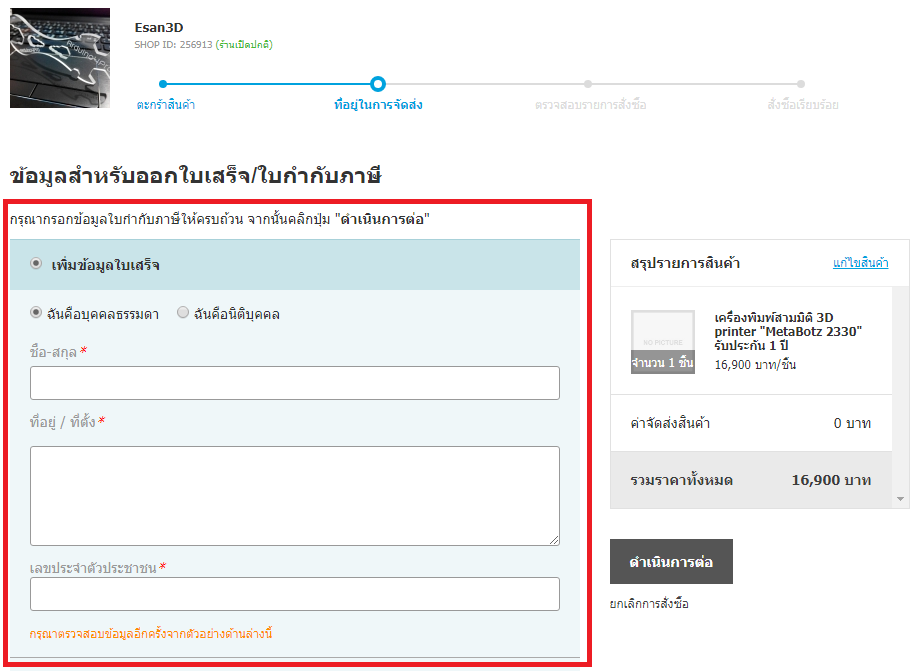This screenshot has width=924, height=671.
Task: Select the เพิ่มข้อมูลใบเสร็จ radio option
Action: (x=36, y=264)
